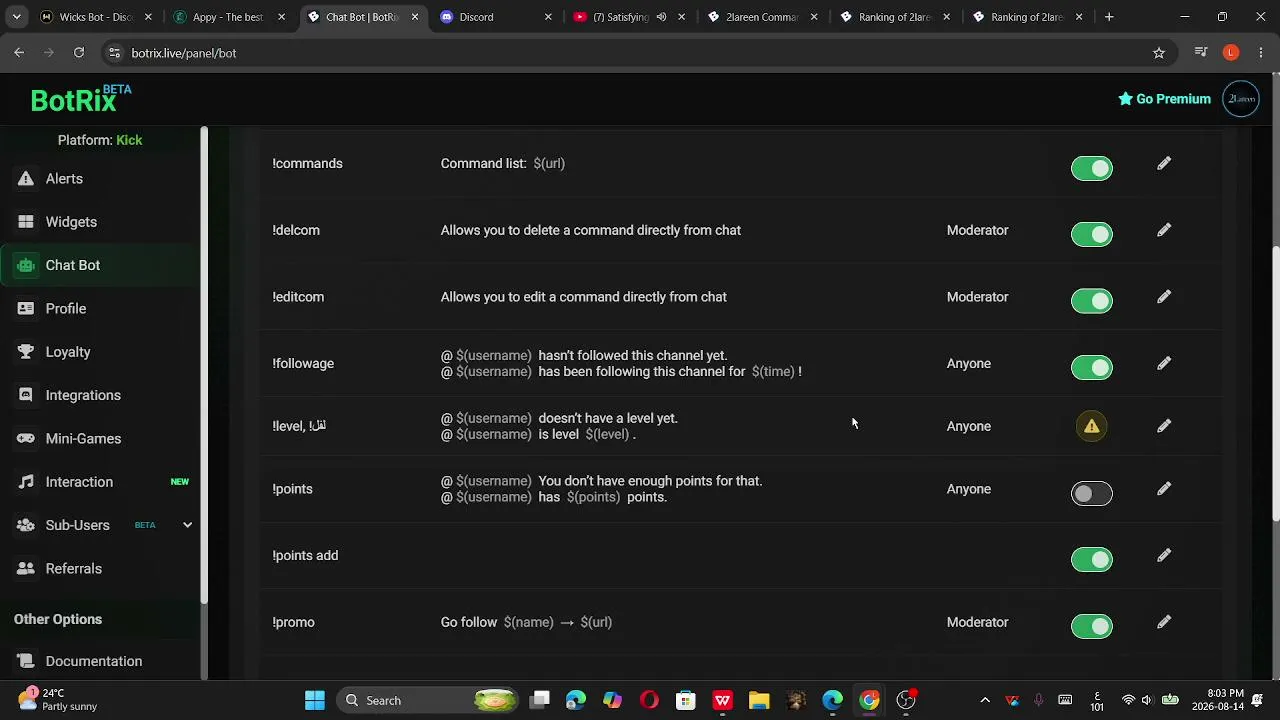Click the Moderator label on !delcom row
1280x720 pixels.
pyautogui.click(x=977, y=230)
